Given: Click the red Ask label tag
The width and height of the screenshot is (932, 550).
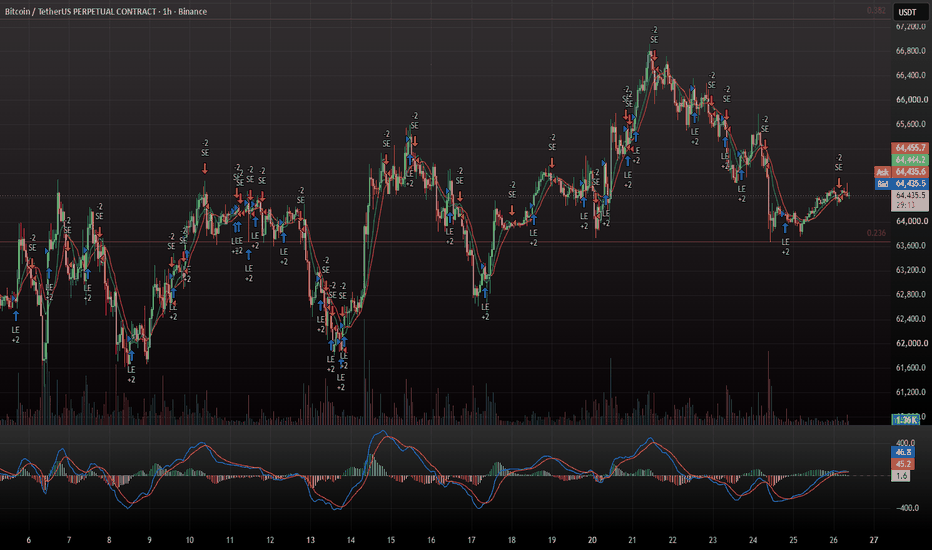Looking at the screenshot, I should point(883,172).
